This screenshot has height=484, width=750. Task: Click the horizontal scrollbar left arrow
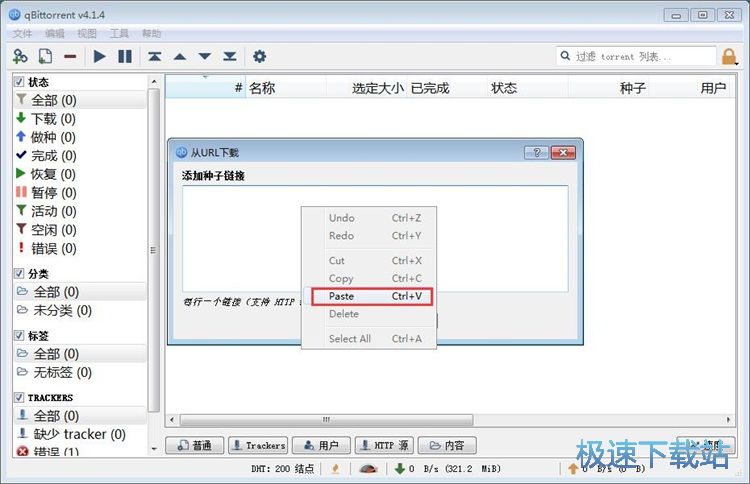coord(172,420)
